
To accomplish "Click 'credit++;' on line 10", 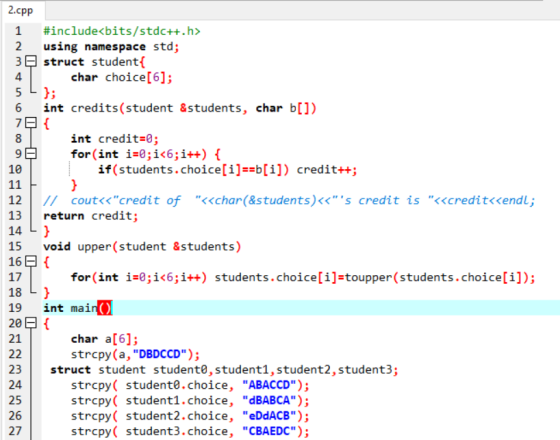I will point(327,169).
